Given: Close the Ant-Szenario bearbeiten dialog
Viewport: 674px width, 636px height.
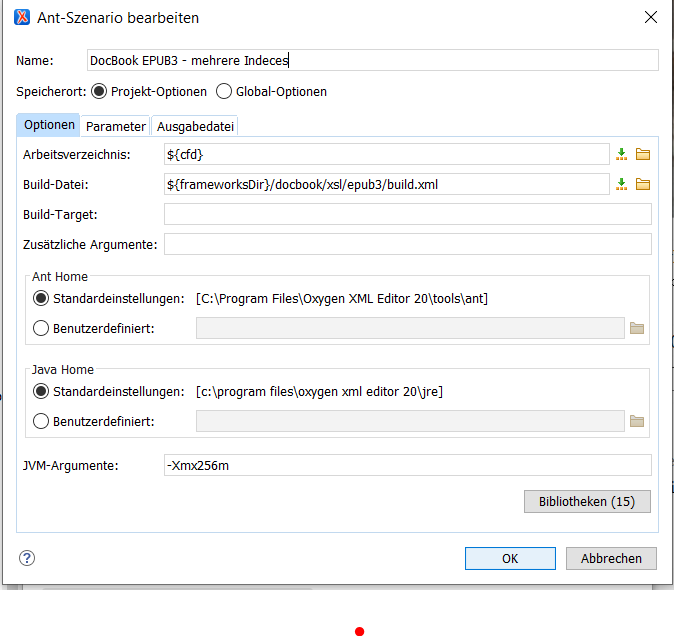Looking at the screenshot, I should point(650,17).
